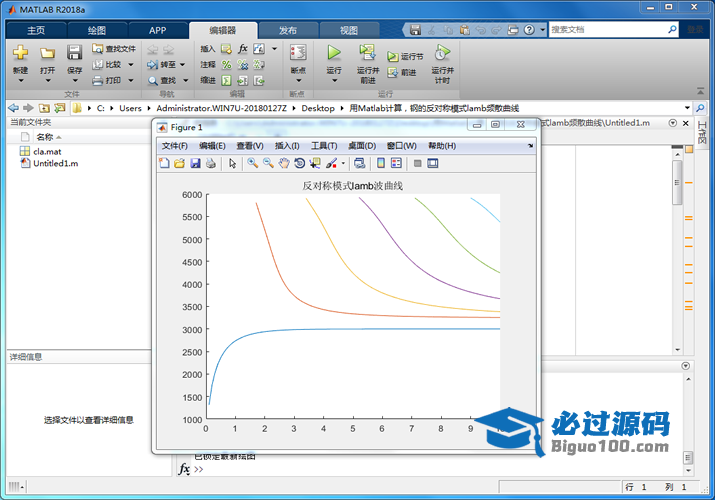Select Untitled1.m in current folder panel
Viewport: 715px width, 500px height.
tap(55, 163)
